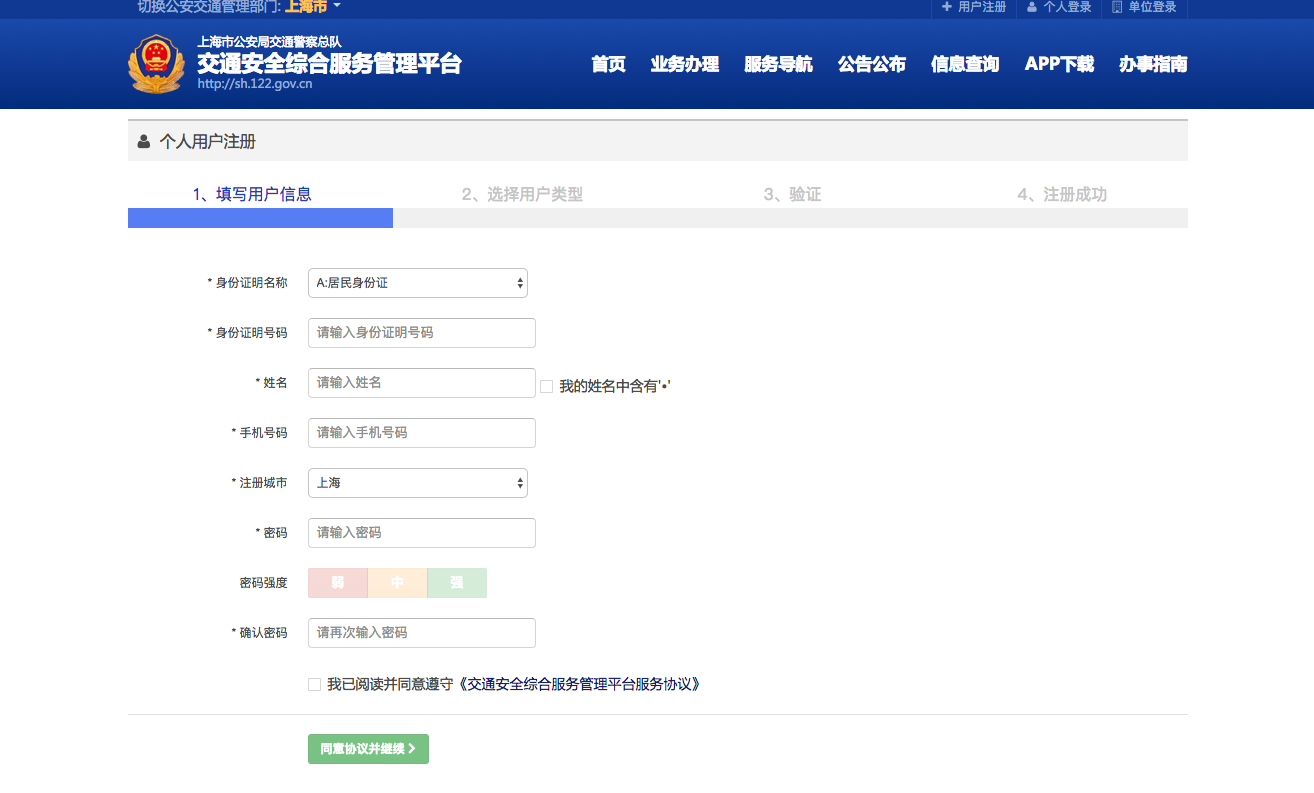This screenshot has height=793, width=1314.
Task: Click the plus icon beside 用户注册
Action: 947,7
